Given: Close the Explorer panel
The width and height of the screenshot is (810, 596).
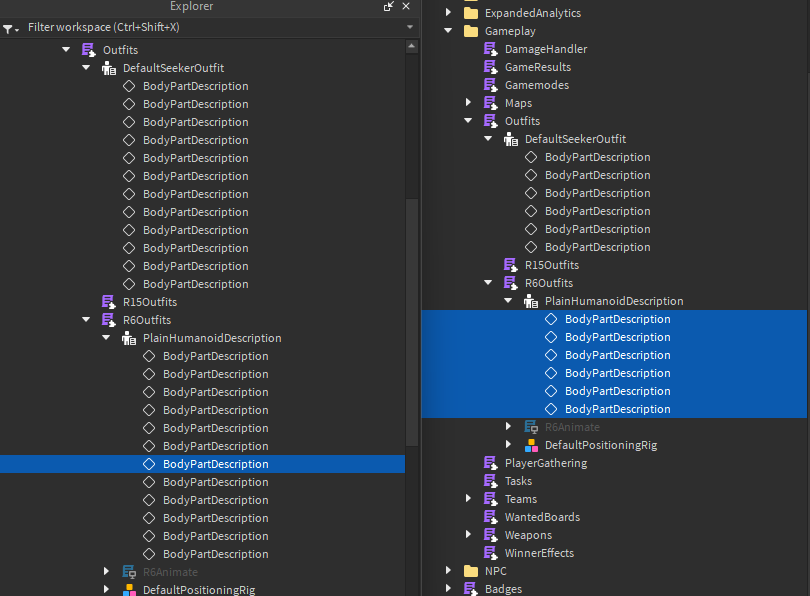Looking at the screenshot, I should click(x=404, y=7).
